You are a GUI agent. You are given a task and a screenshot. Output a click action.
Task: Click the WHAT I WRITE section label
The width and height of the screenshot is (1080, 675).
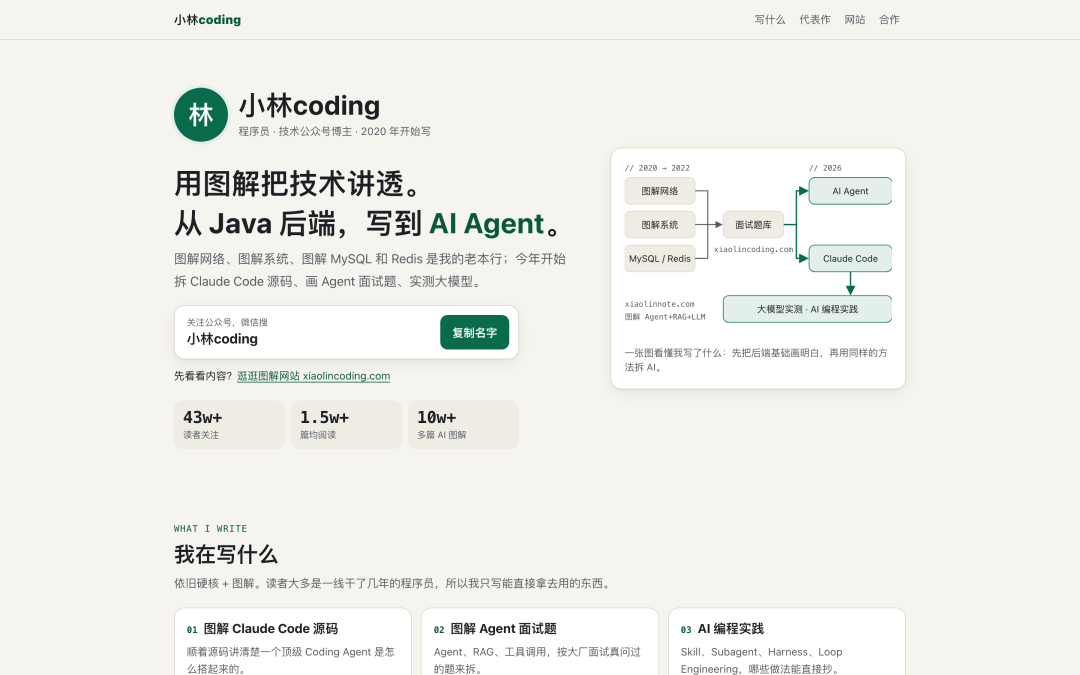210,529
